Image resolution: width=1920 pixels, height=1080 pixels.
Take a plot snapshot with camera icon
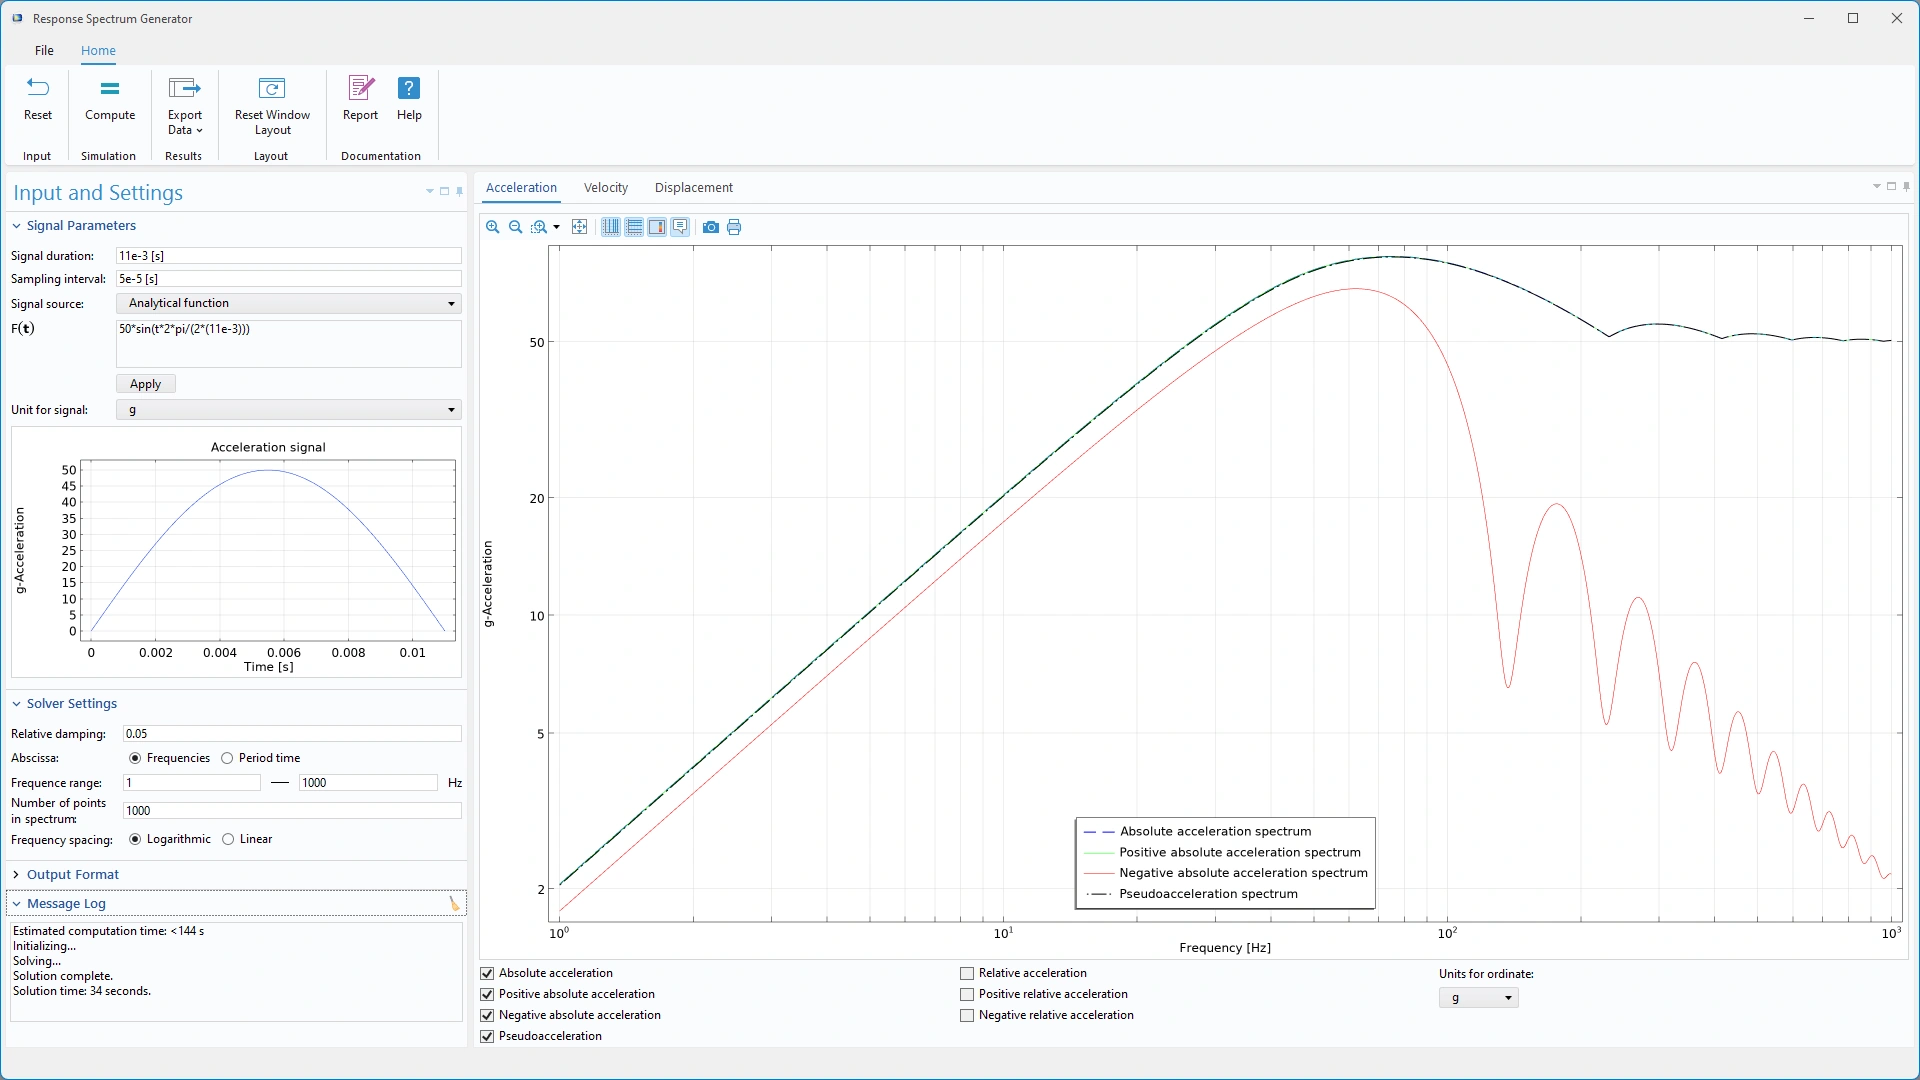pyautogui.click(x=711, y=227)
